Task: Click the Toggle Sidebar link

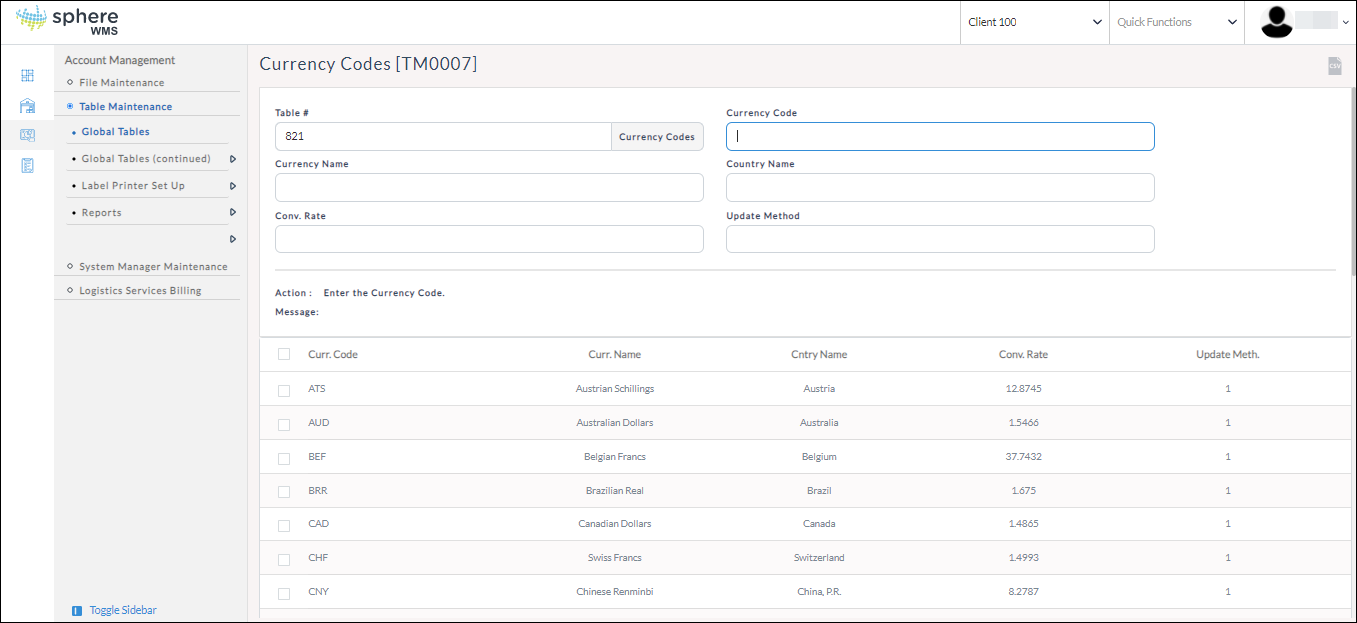Action: click(x=123, y=610)
